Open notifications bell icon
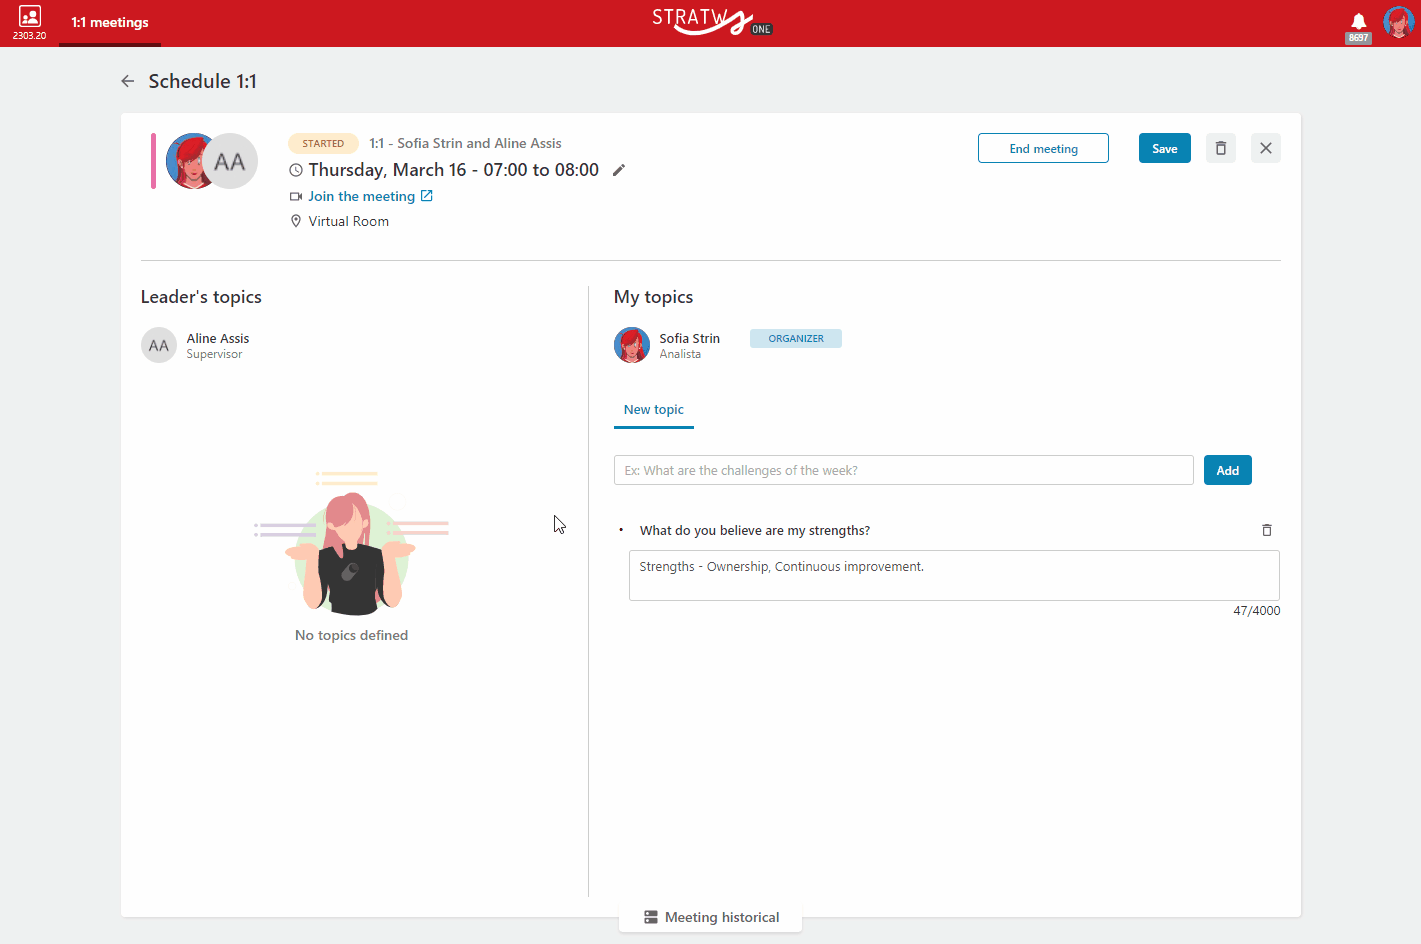The width and height of the screenshot is (1421, 944). [x=1358, y=21]
